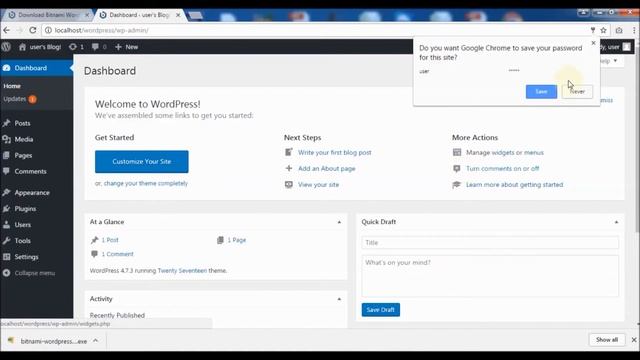Focus the Quick Draft Title field
Viewport: 640px width, 360px height.
pyautogui.click(x=490, y=242)
